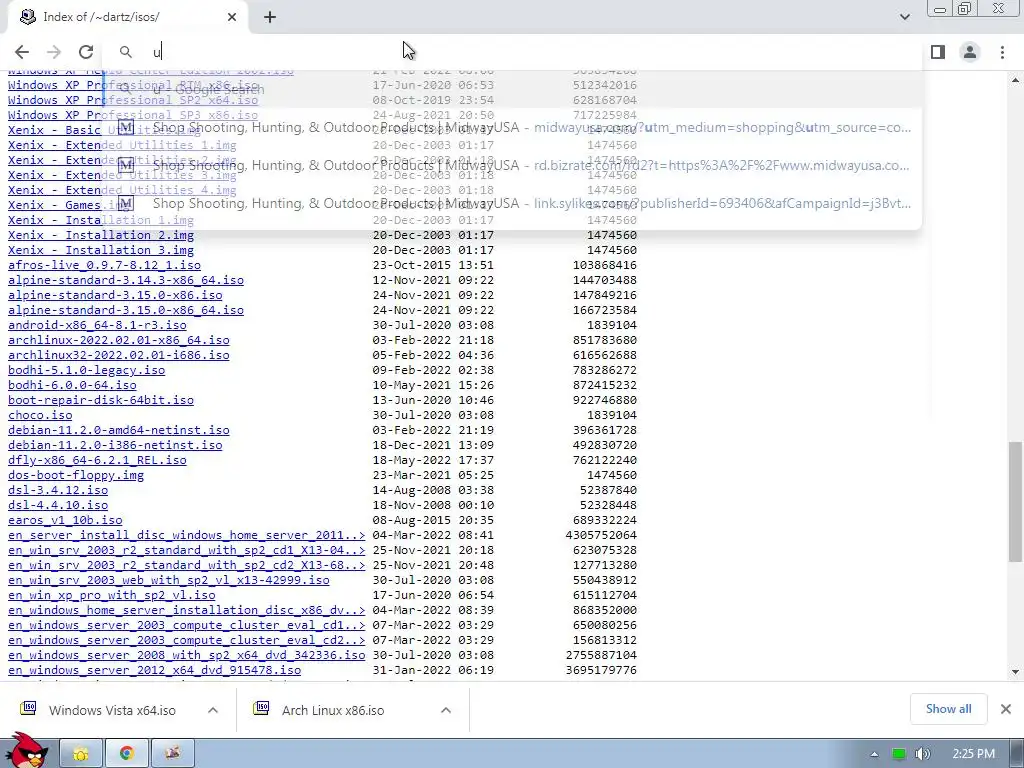Image resolution: width=1024 pixels, height=768 pixels.
Task: Close the downloads bar
Action: pyautogui.click(x=1006, y=709)
